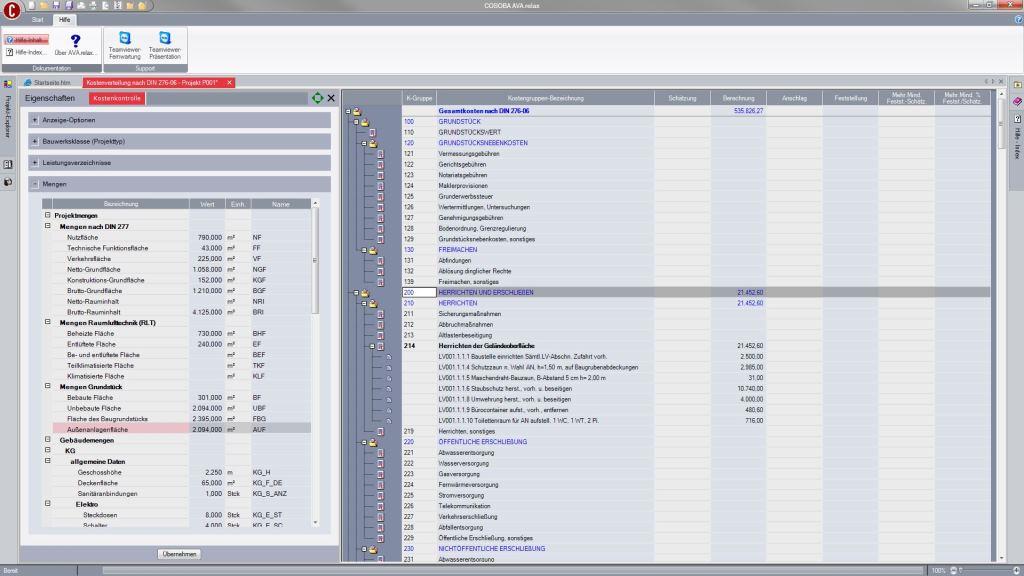Expand the Bauwerksklasse (Projekttyp) section
This screenshot has height=576, width=1024.
[x=35, y=141]
